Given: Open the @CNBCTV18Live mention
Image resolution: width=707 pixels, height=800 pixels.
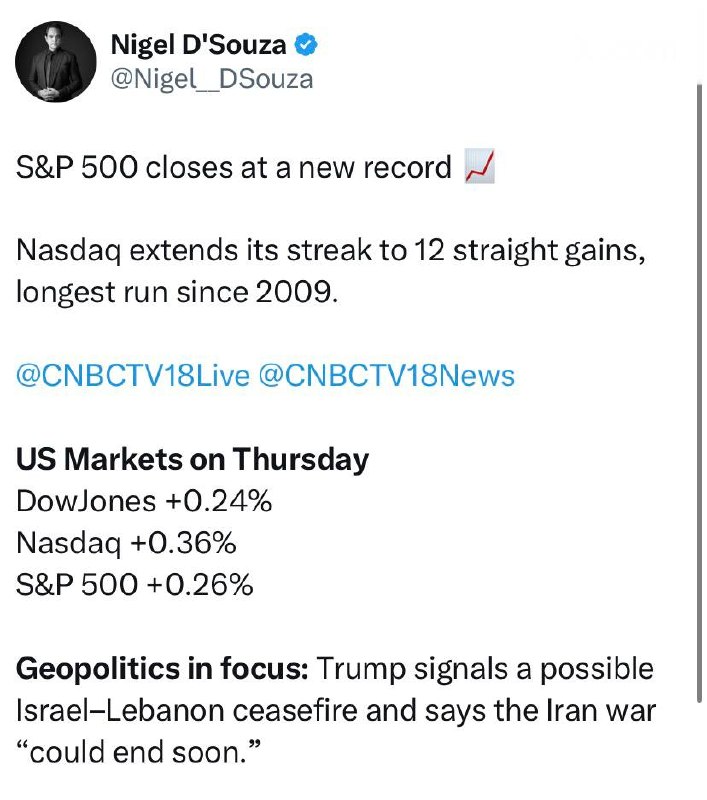Looking at the screenshot, I should point(132,376).
